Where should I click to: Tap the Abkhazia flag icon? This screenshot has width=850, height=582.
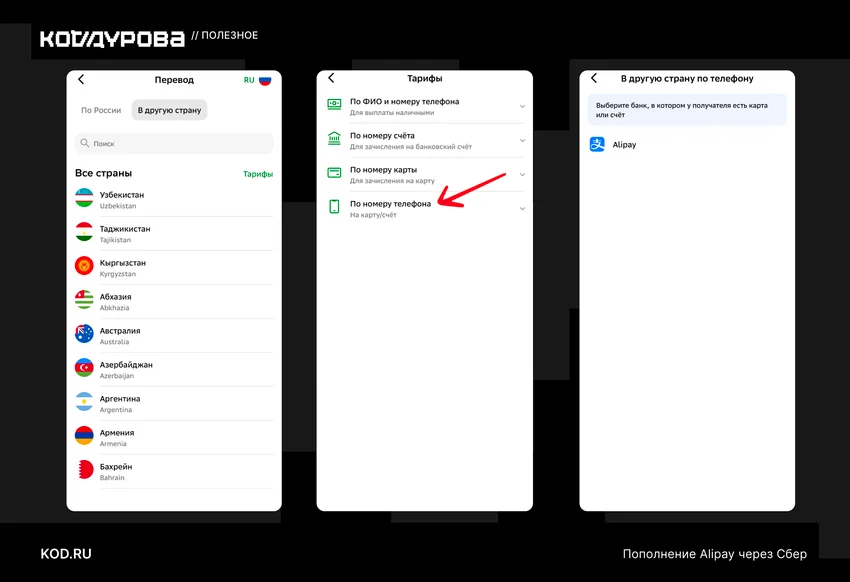(84, 300)
